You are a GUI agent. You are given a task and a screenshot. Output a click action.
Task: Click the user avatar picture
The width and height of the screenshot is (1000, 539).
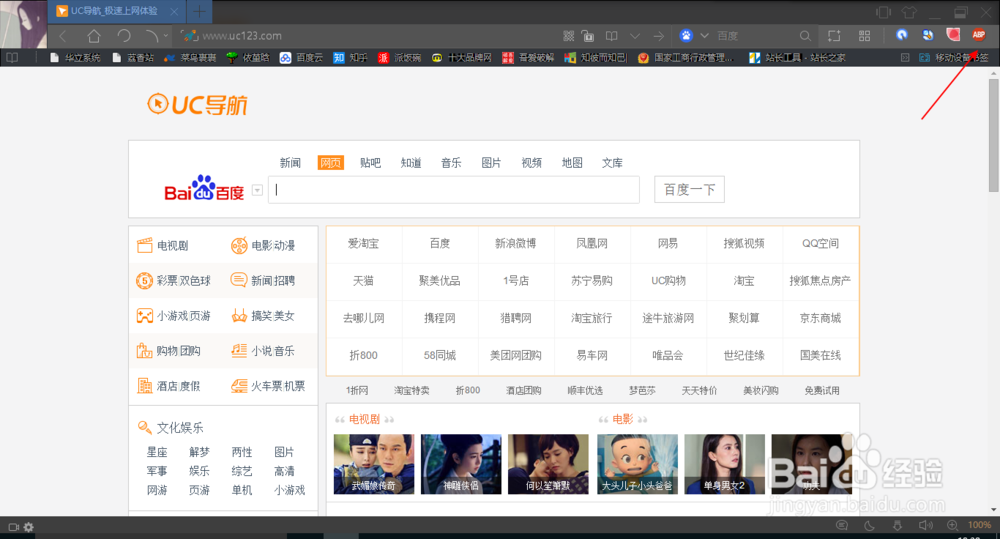pyautogui.click(x=24, y=24)
